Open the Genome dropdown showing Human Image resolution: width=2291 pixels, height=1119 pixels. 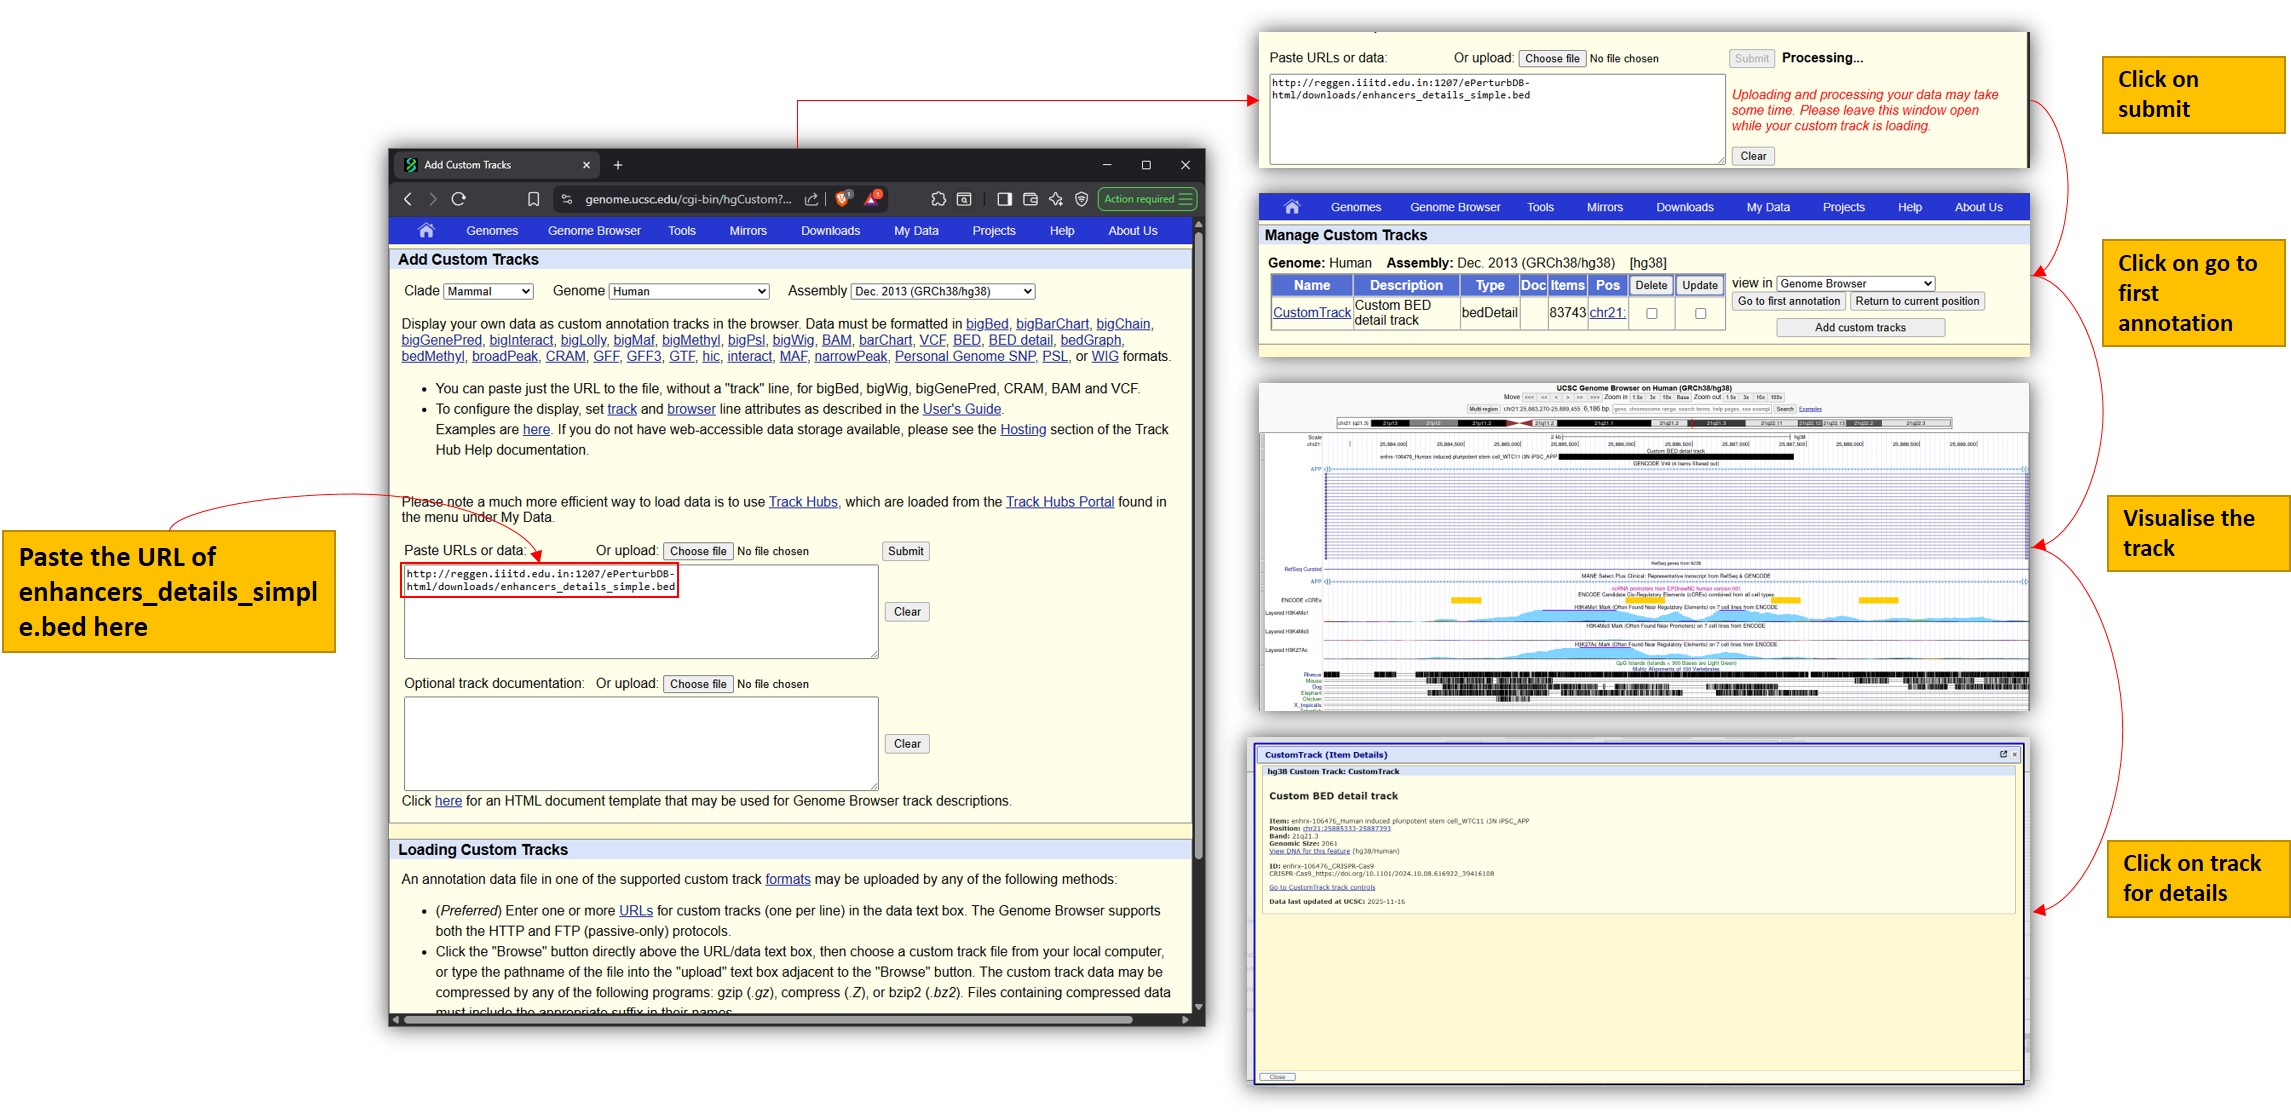pos(689,292)
